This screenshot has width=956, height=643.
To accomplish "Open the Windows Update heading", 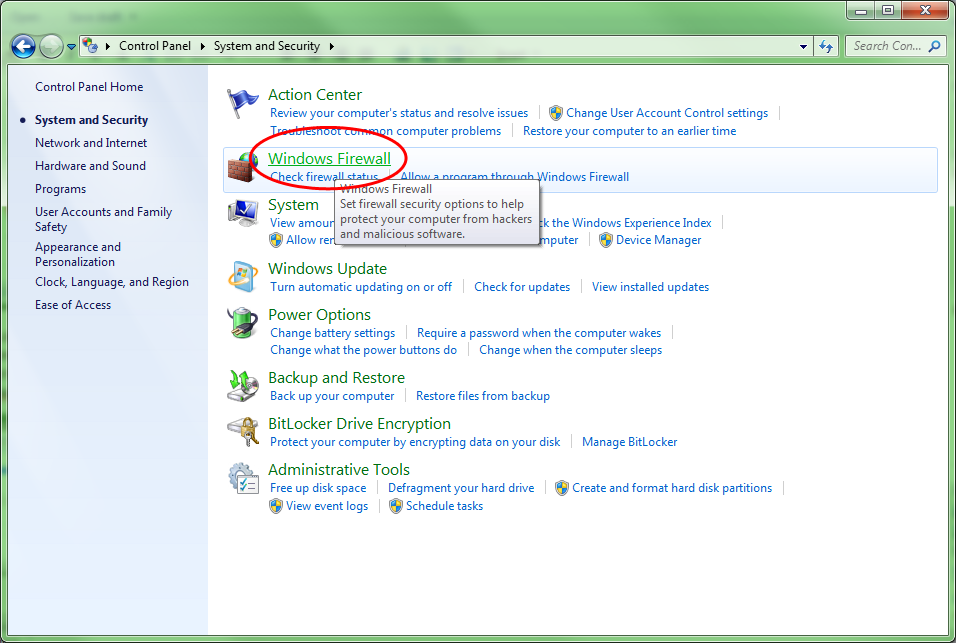I will click(x=327, y=269).
